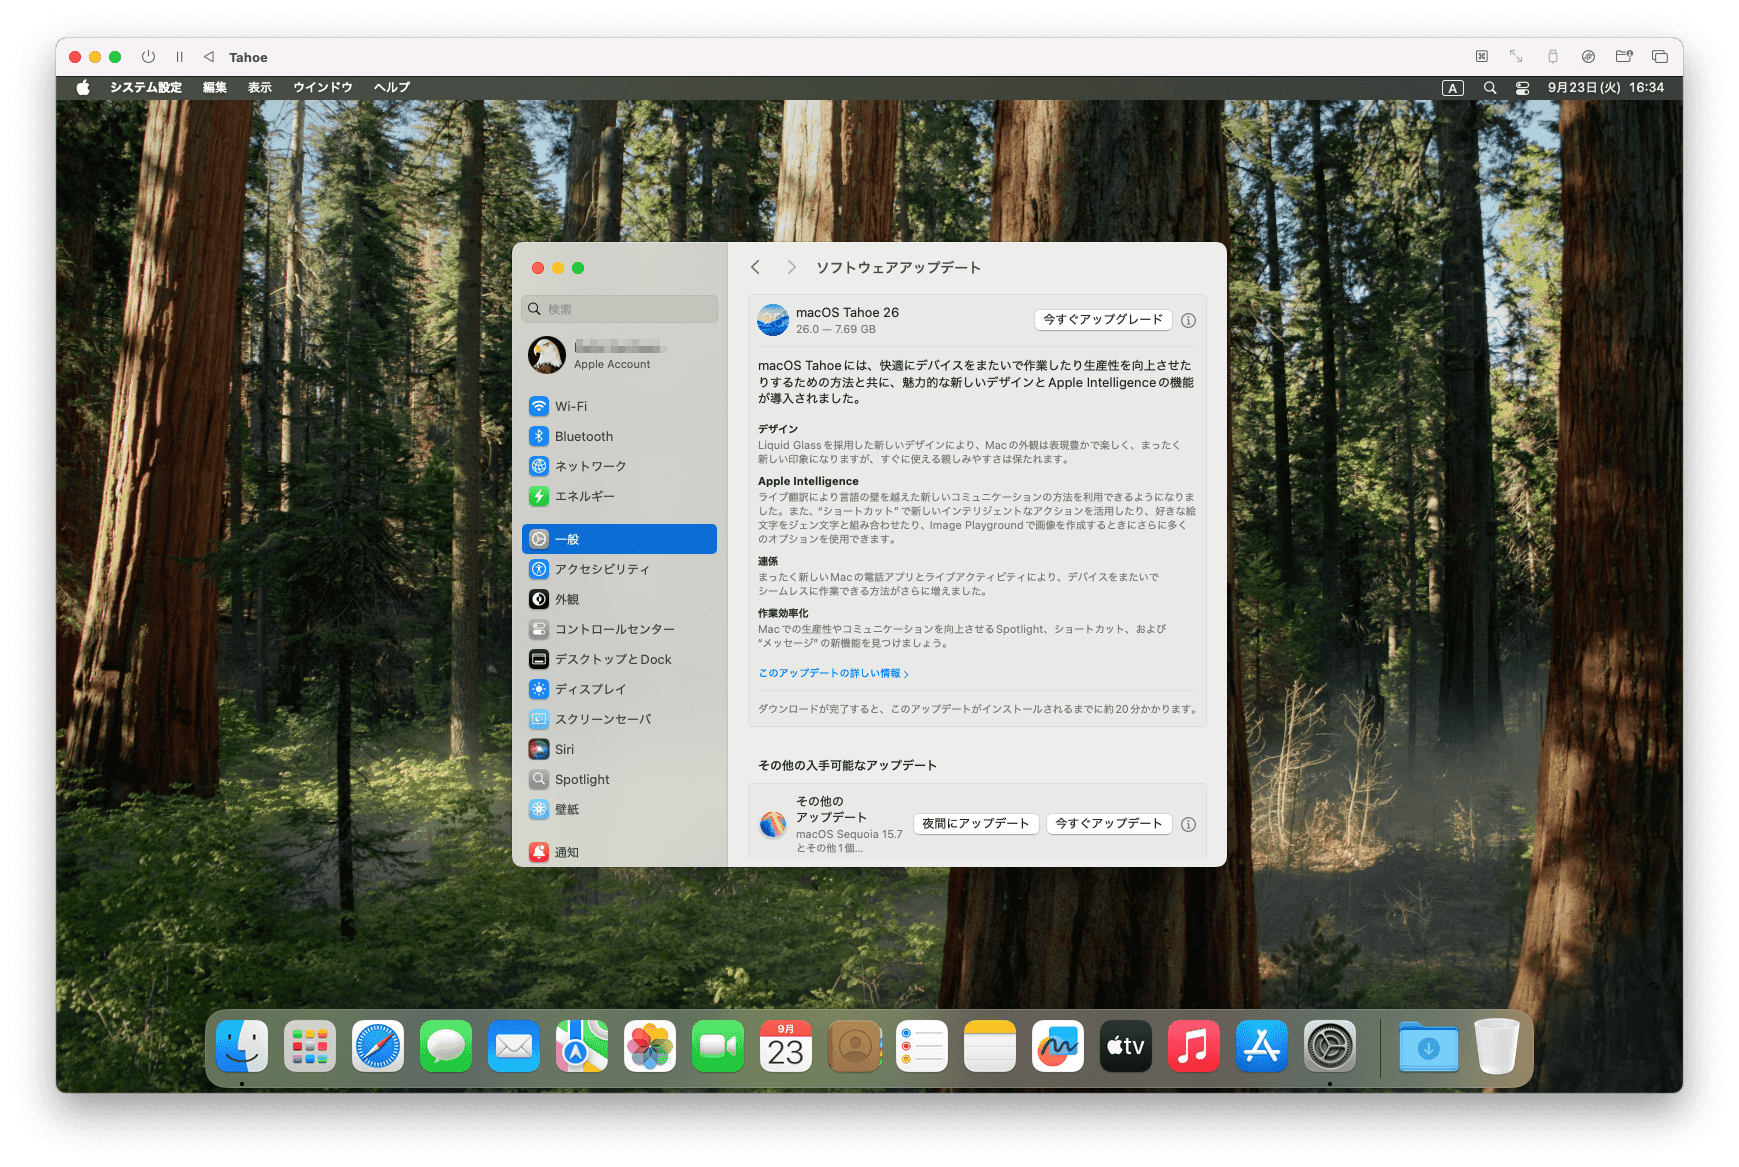Open システム設定 menu in menu bar

[146, 88]
